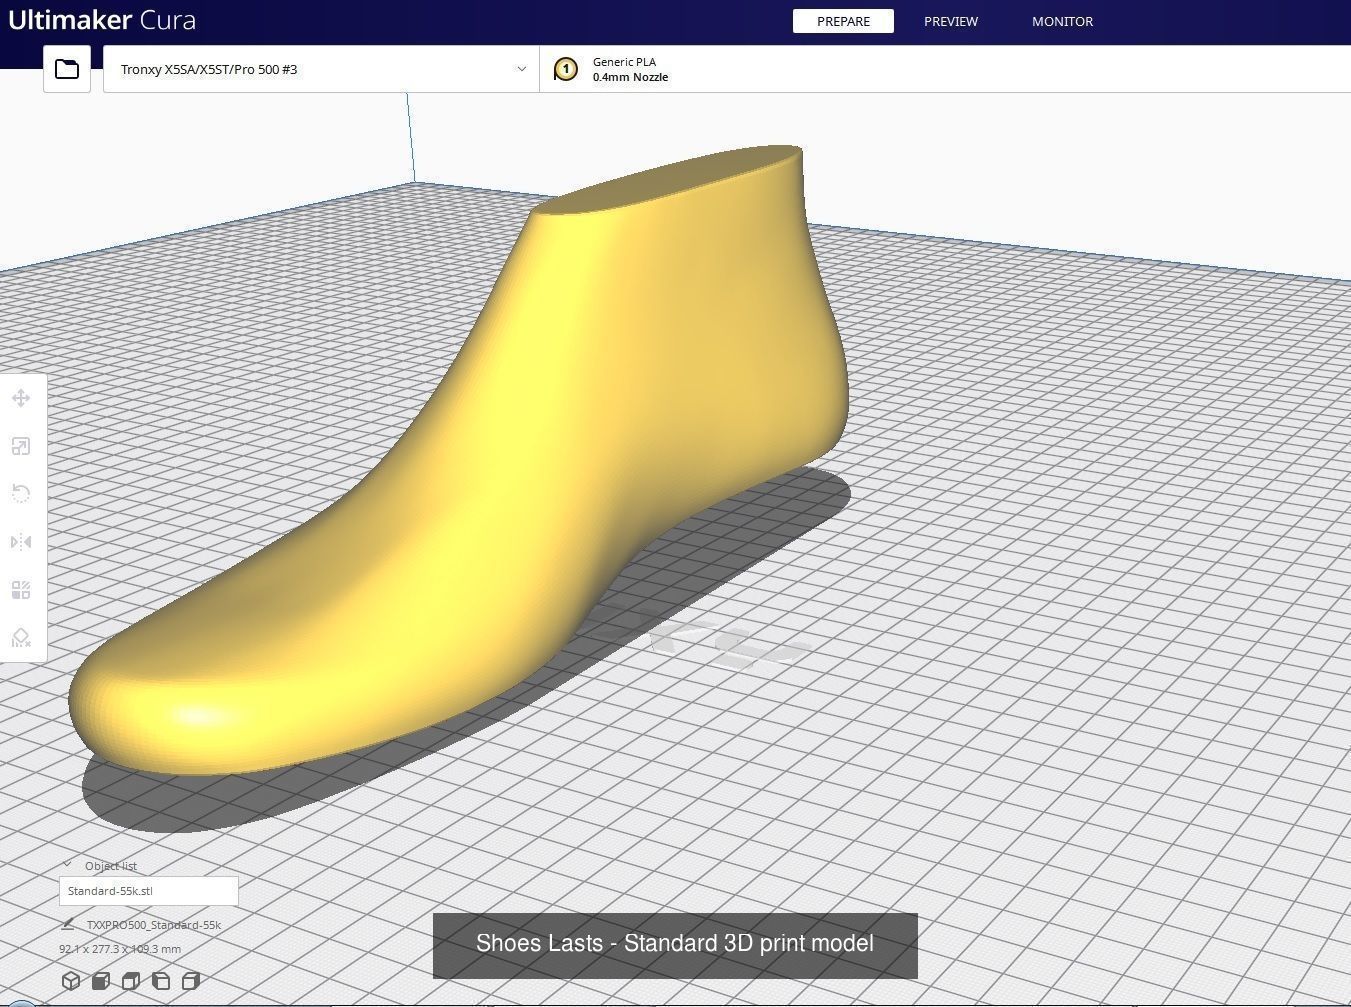Click the Ultimaker Cura logo
The height and width of the screenshot is (1007, 1351).
click(x=101, y=20)
